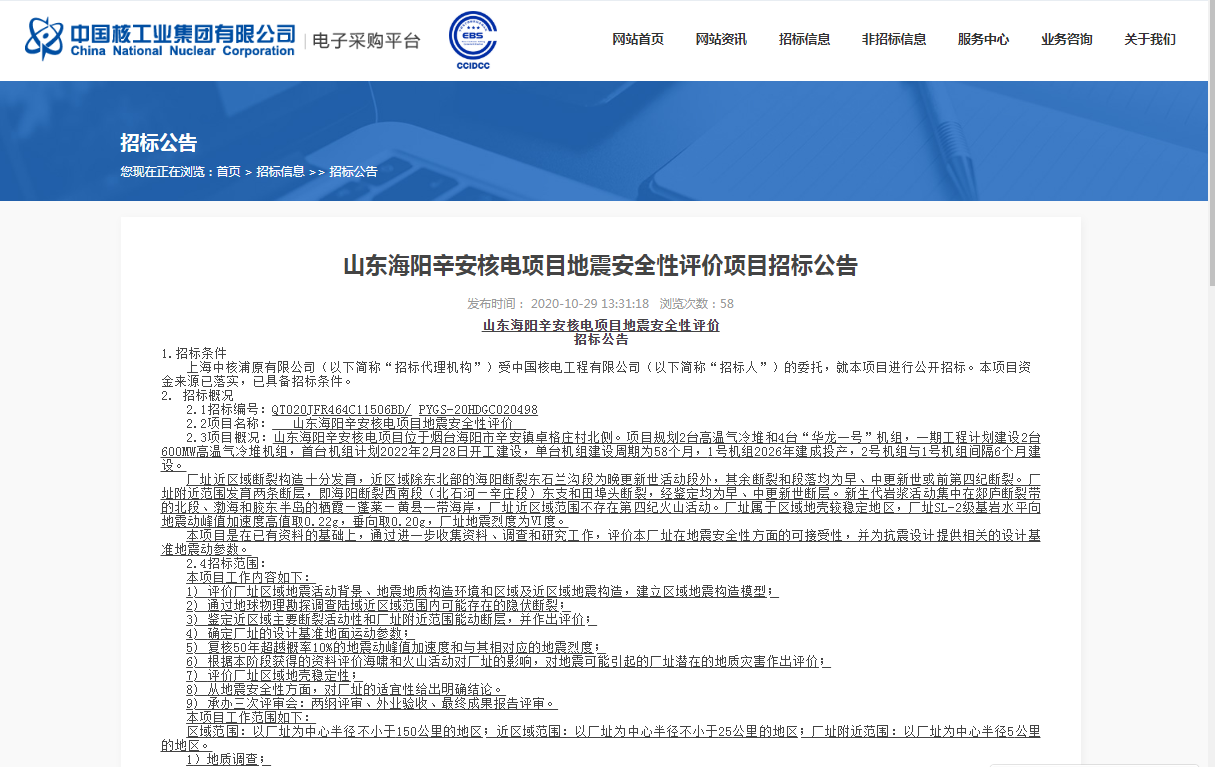Go to the 网站资讯 section
The height and width of the screenshot is (767, 1215).
tap(721, 40)
